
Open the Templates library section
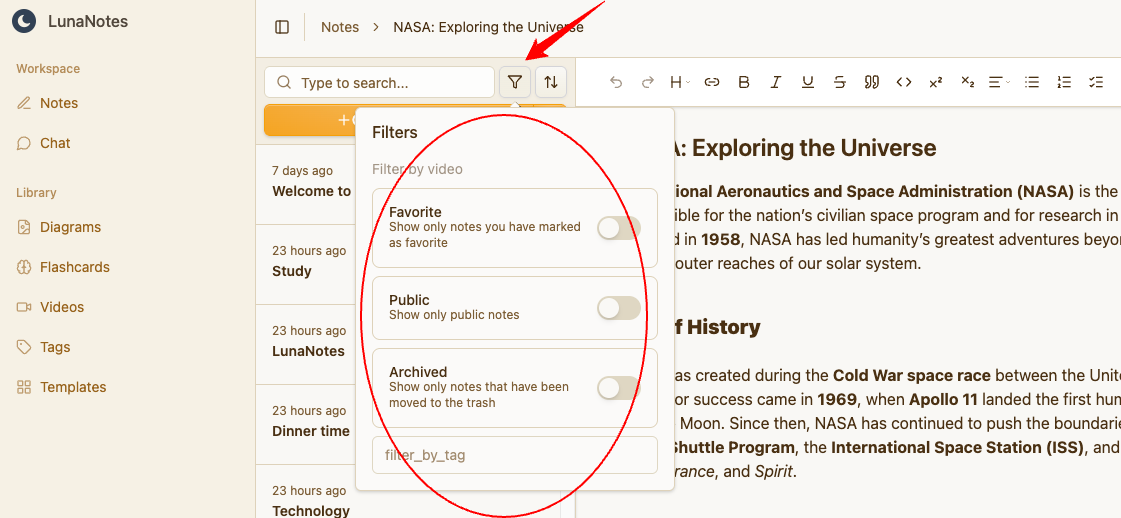point(72,387)
